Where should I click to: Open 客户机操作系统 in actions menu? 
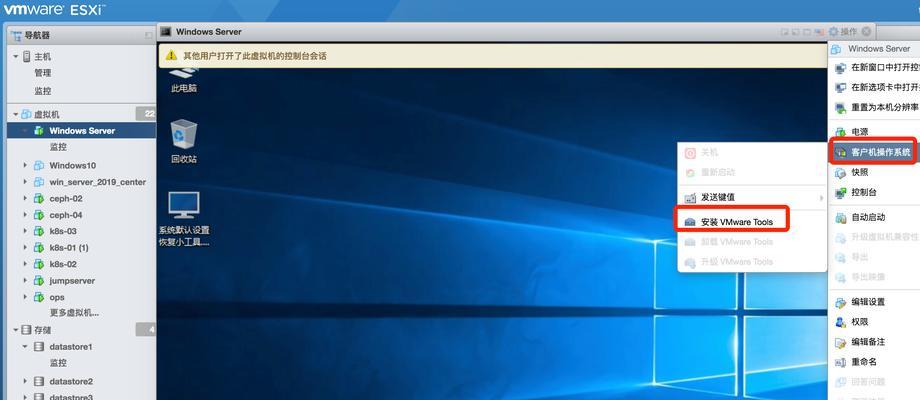tap(875, 152)
